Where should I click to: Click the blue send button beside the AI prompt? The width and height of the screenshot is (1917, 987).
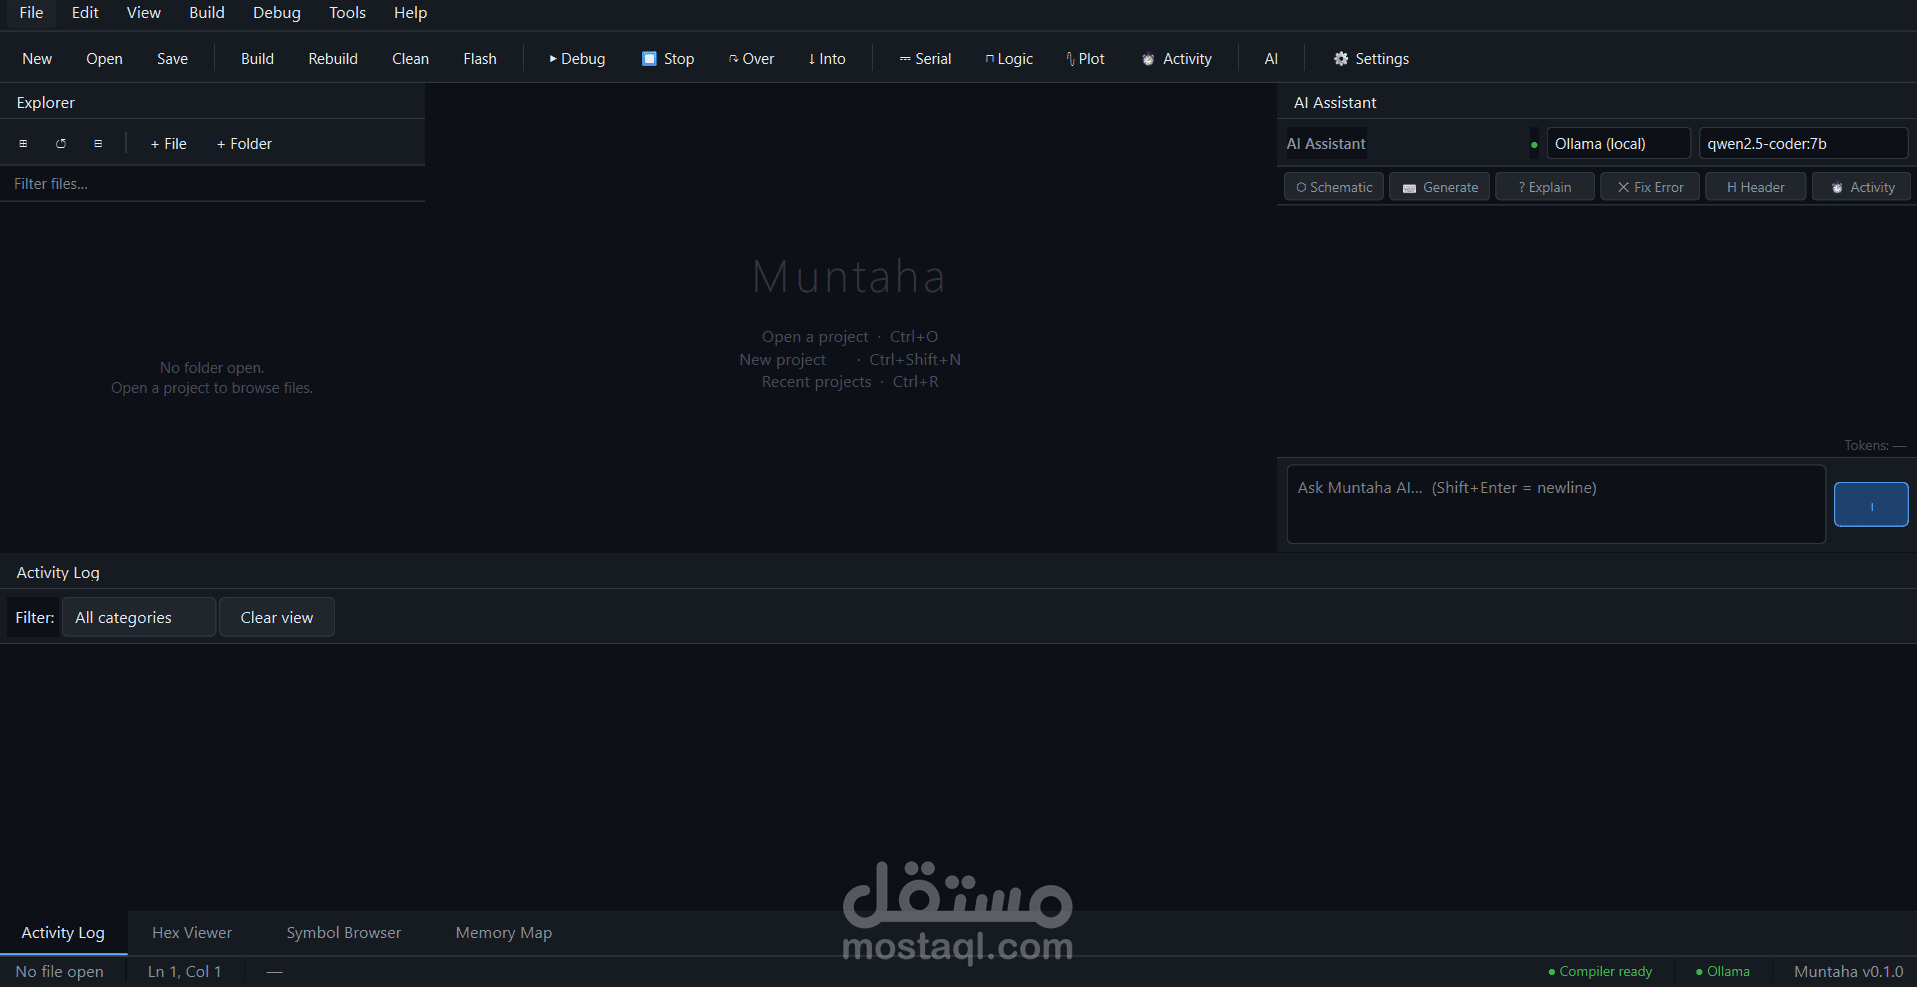(1871, 504)
